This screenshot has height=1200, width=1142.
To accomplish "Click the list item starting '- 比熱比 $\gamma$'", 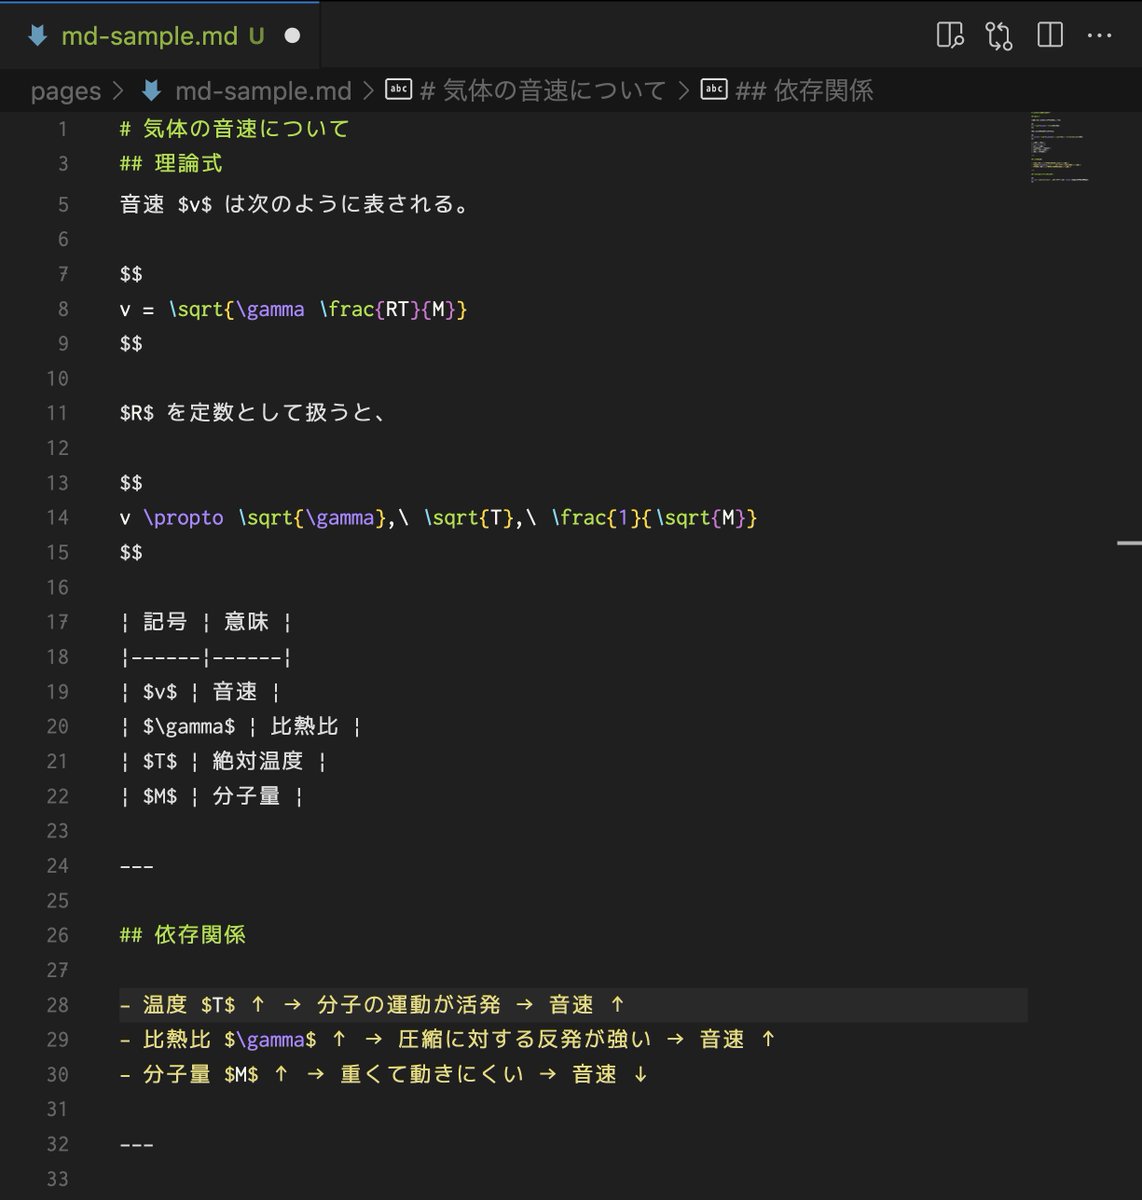I will click(x=447, y=1040).
